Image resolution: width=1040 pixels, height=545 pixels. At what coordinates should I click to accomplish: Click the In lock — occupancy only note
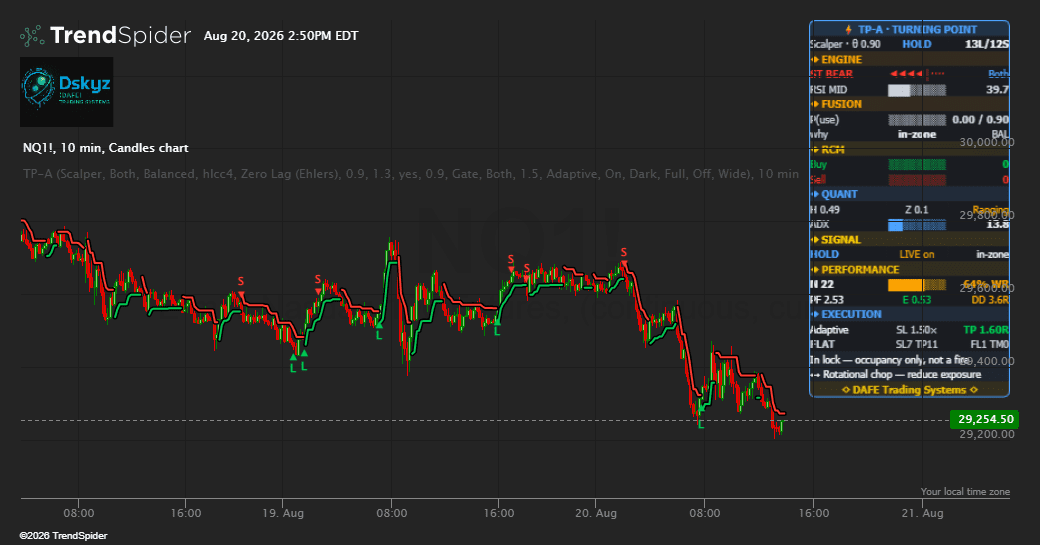click(x=889, y=359)
